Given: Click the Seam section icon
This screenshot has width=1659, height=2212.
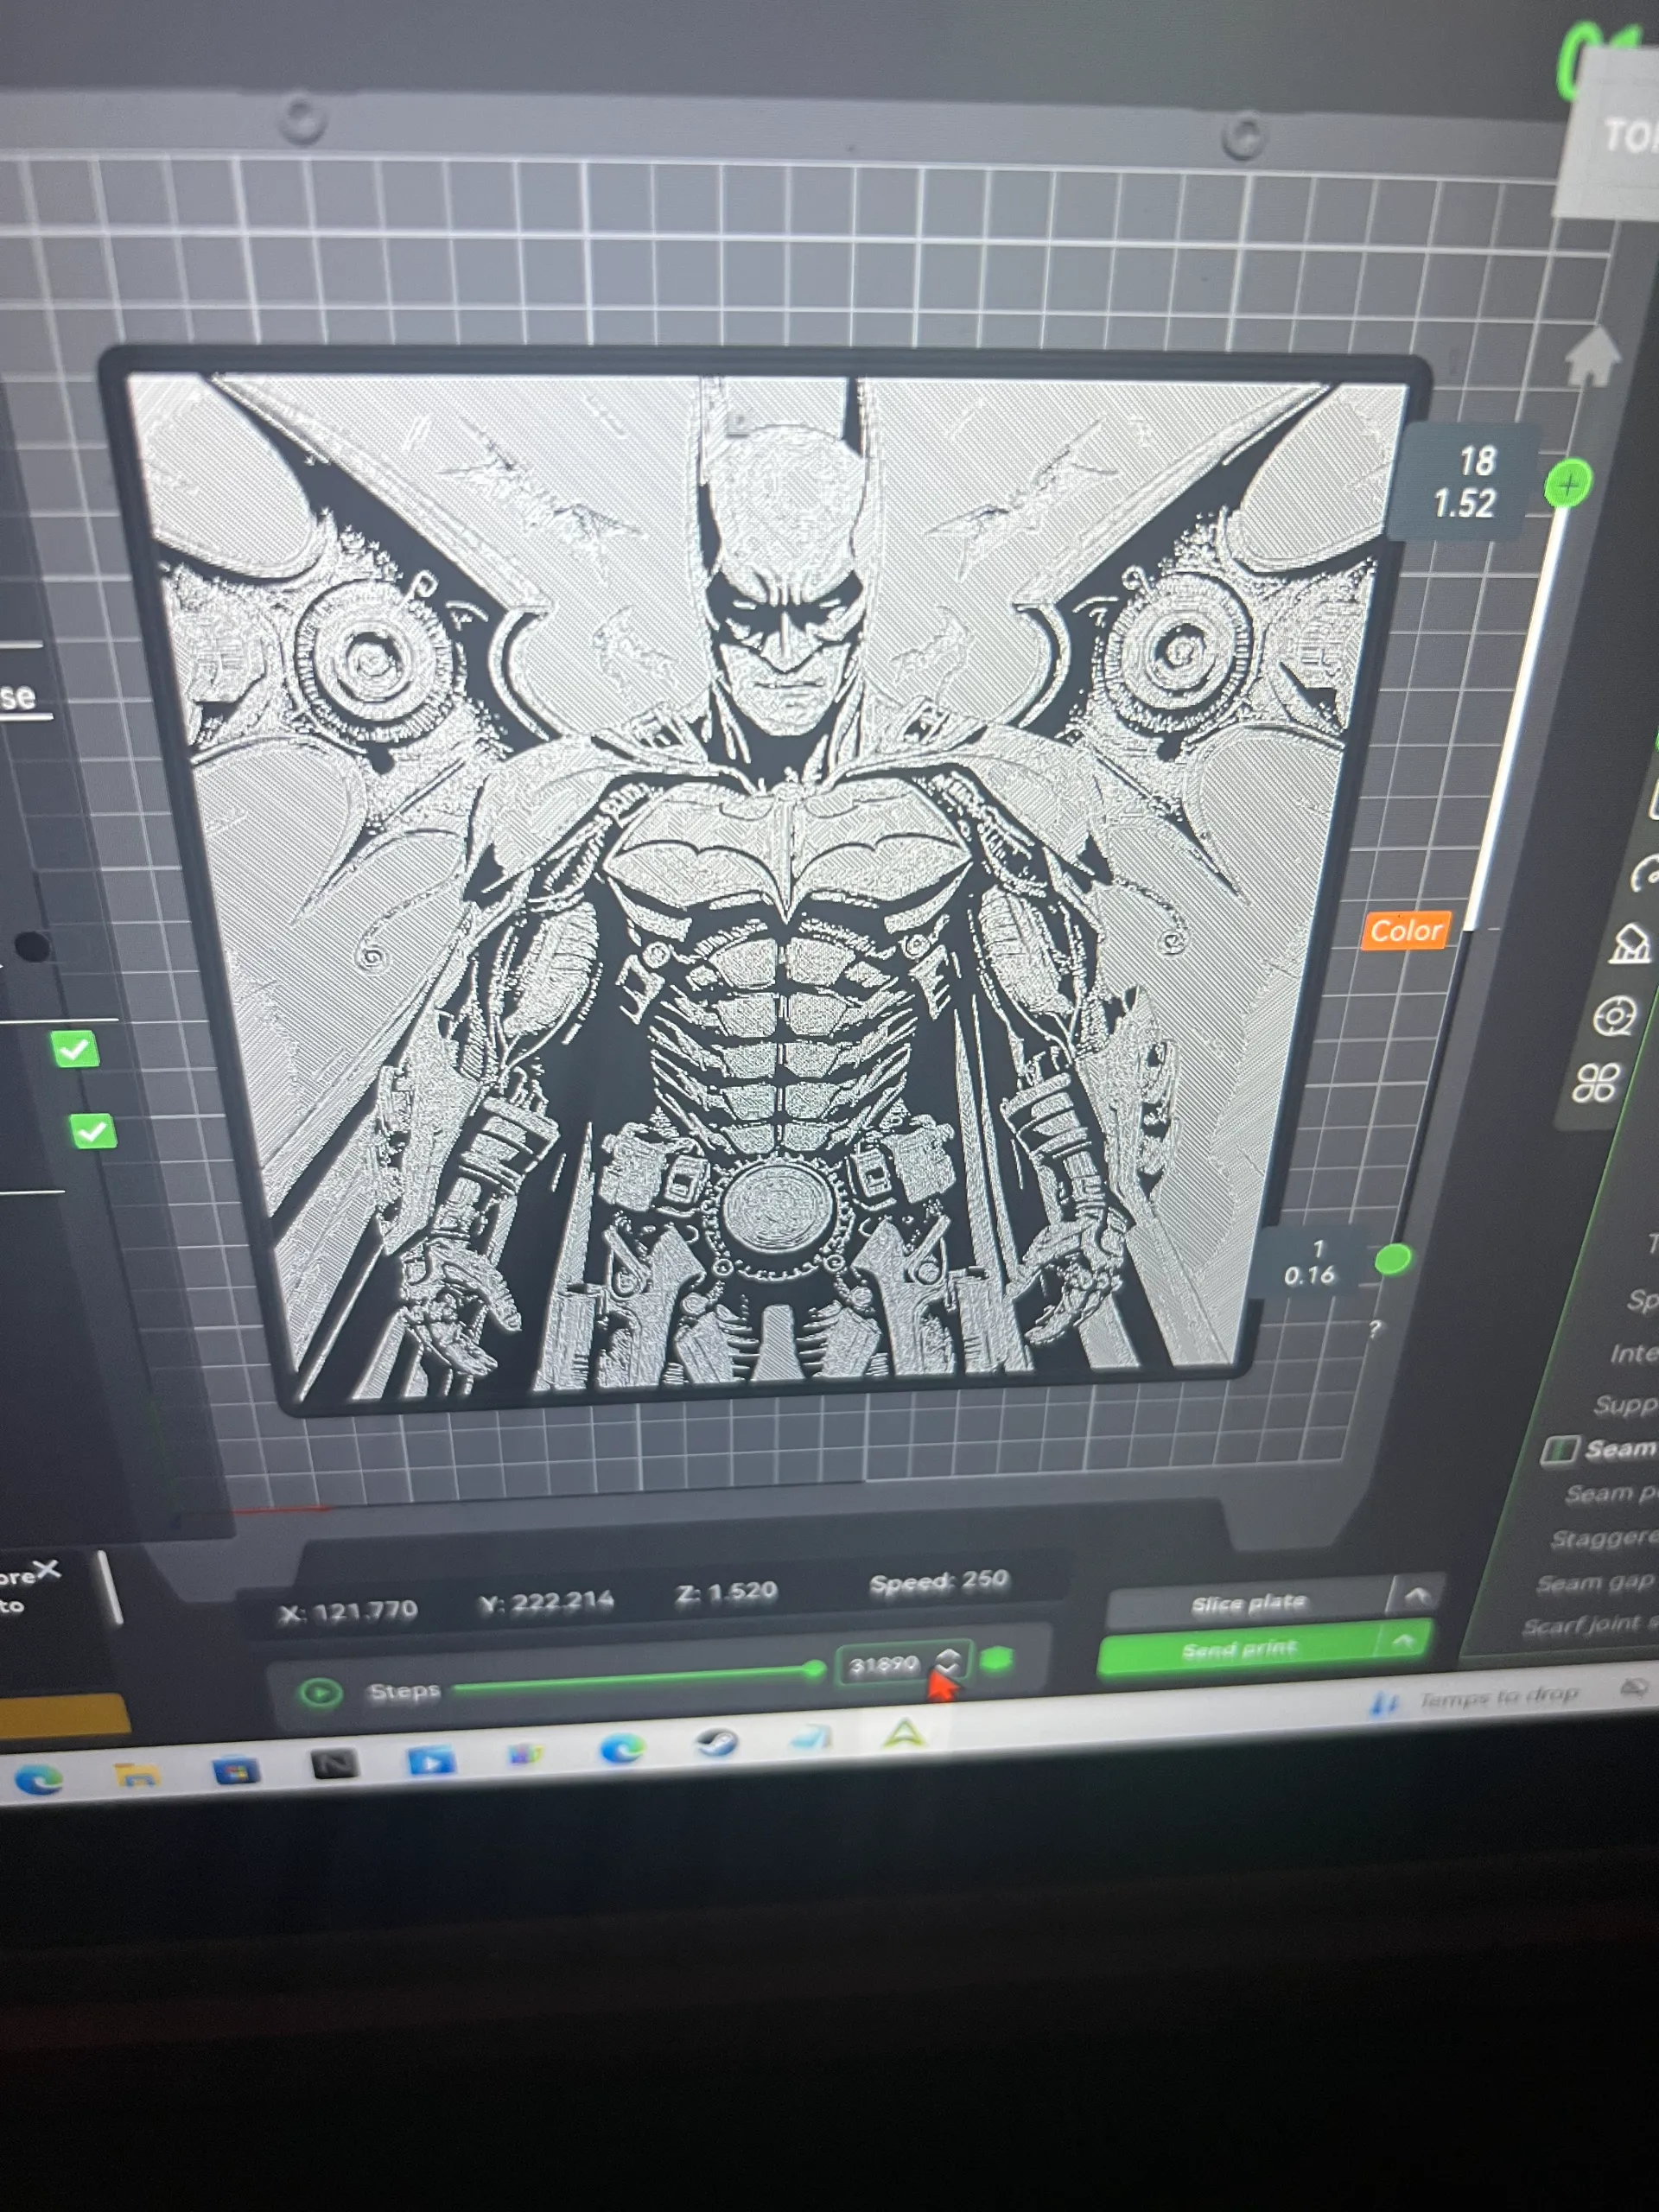Looking at the screenshot, I should (1560, 1450).
